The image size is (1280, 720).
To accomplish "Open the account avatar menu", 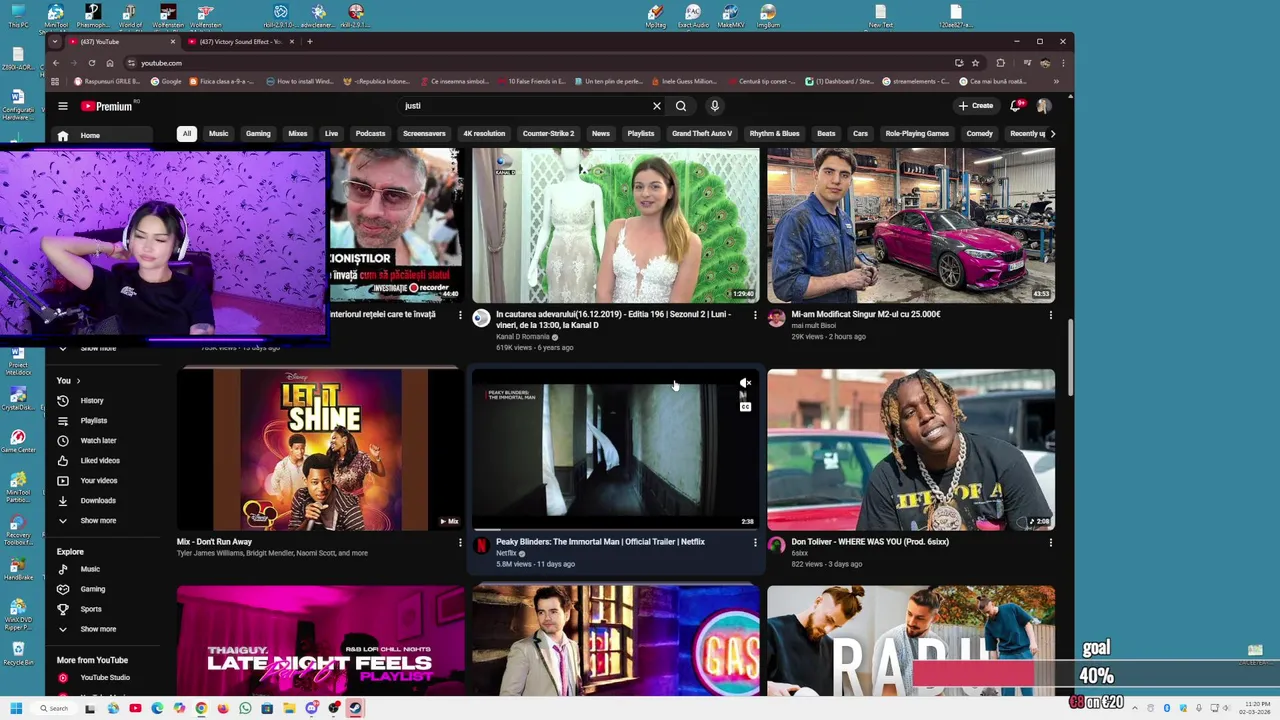I will click(1044, 106).
